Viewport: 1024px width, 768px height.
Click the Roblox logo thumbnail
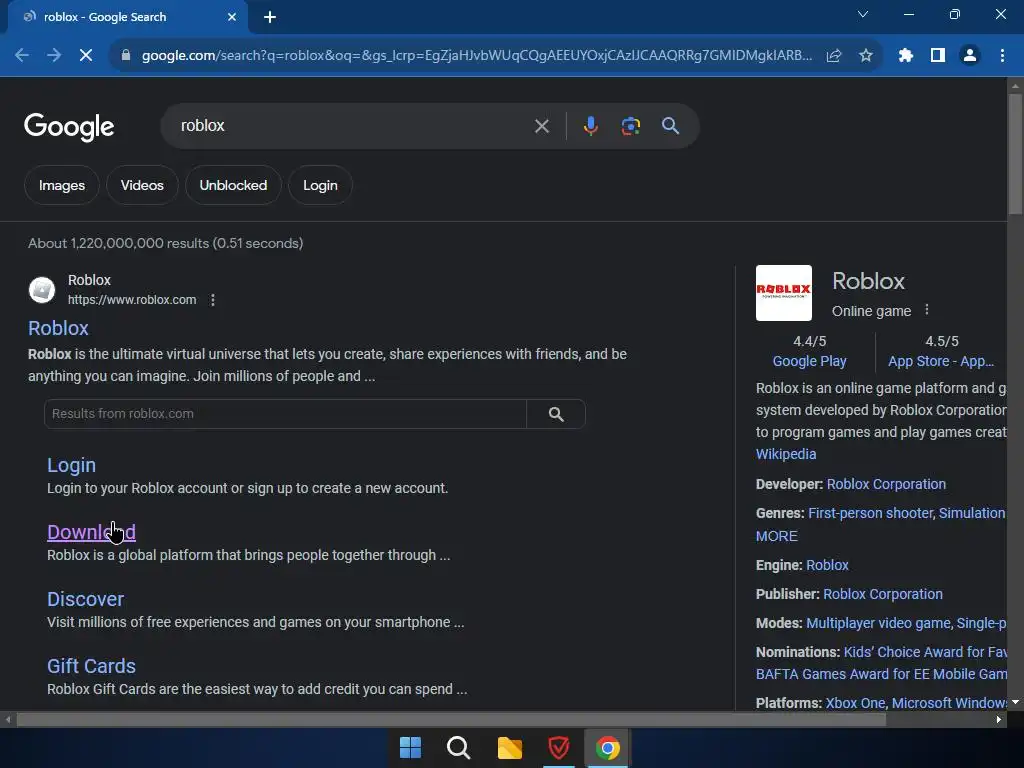click(784, 293)
